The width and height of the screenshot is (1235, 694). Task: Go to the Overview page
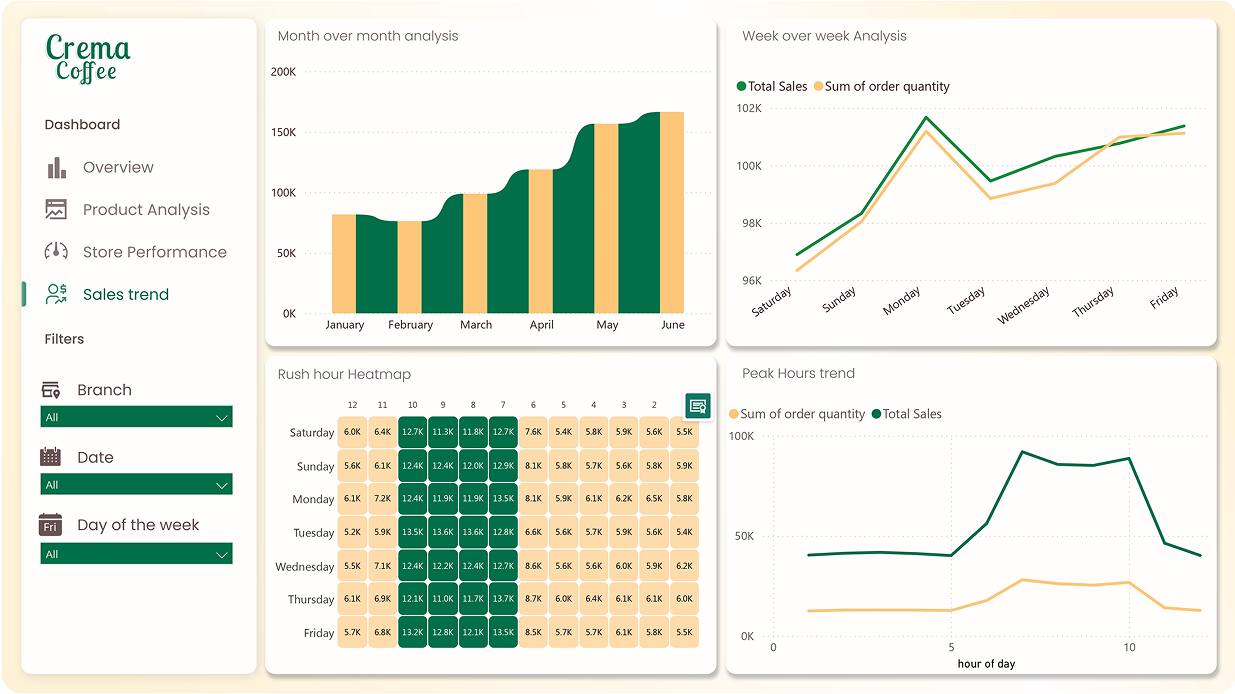[118, 167]
